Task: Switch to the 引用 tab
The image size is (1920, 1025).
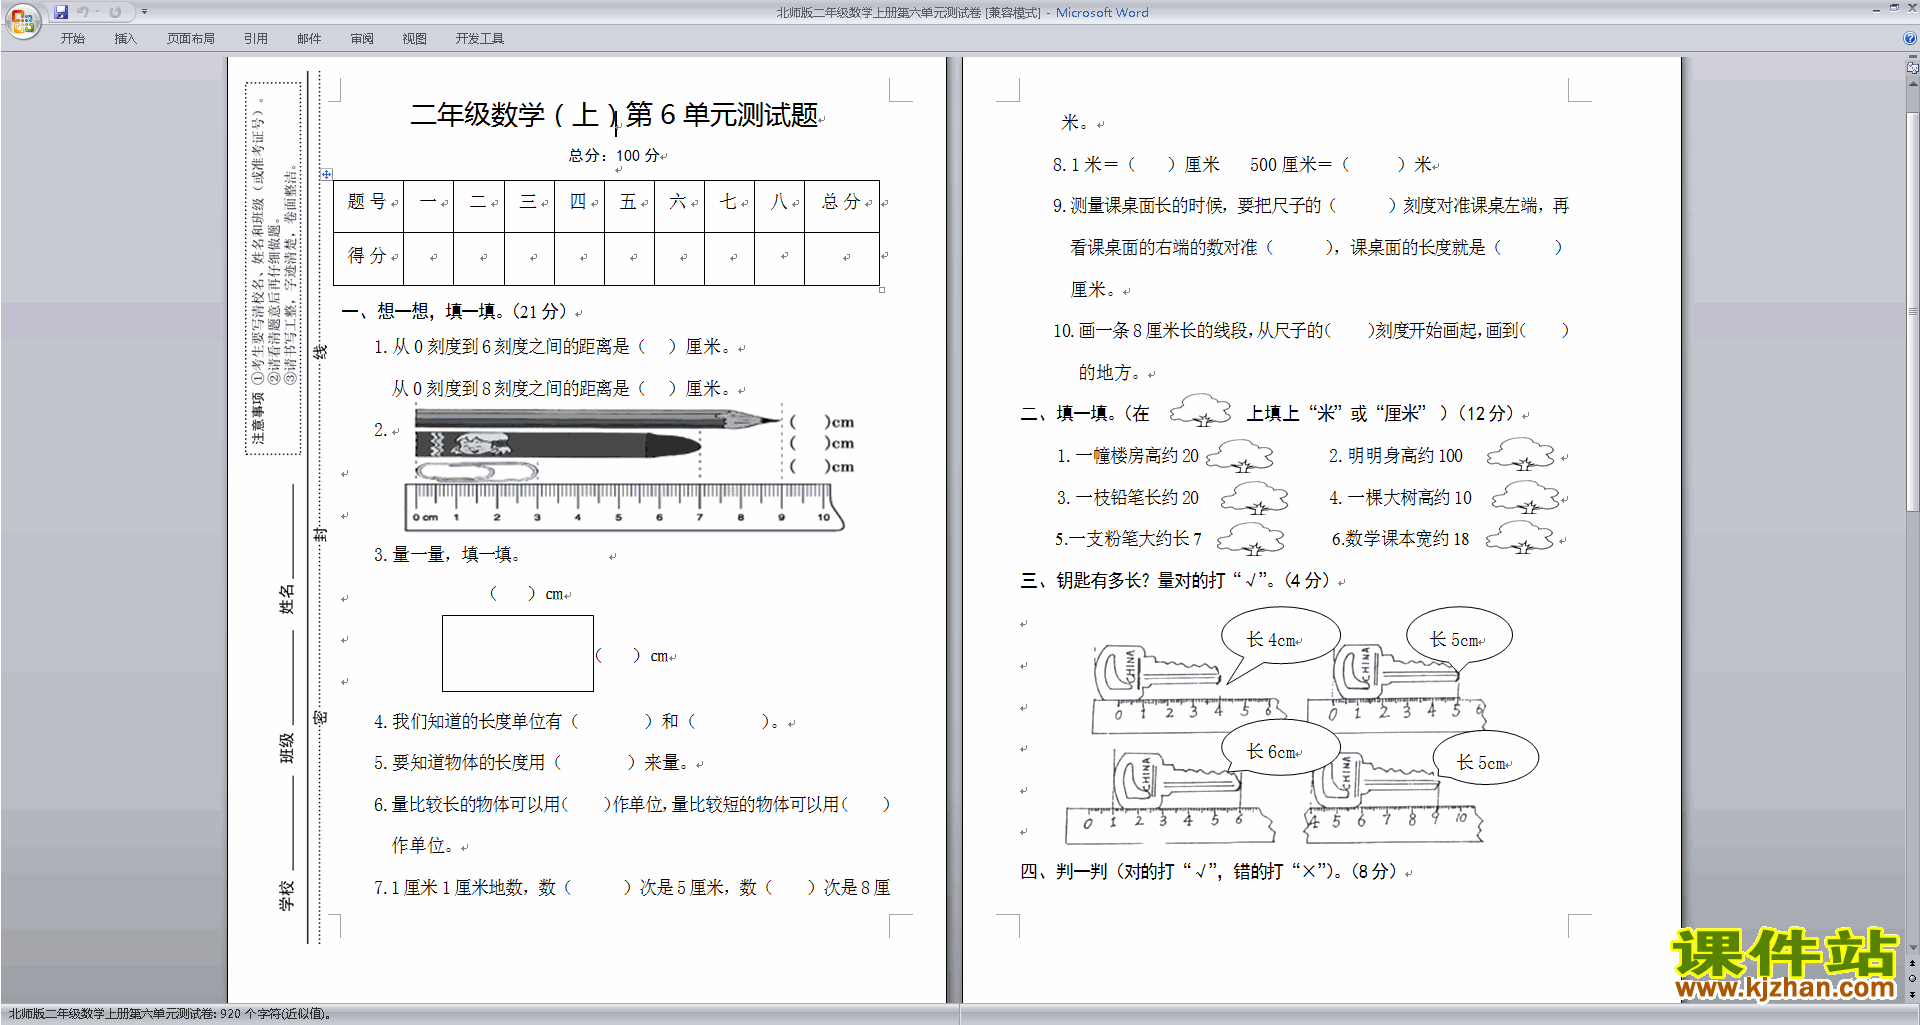Action: 255,39
